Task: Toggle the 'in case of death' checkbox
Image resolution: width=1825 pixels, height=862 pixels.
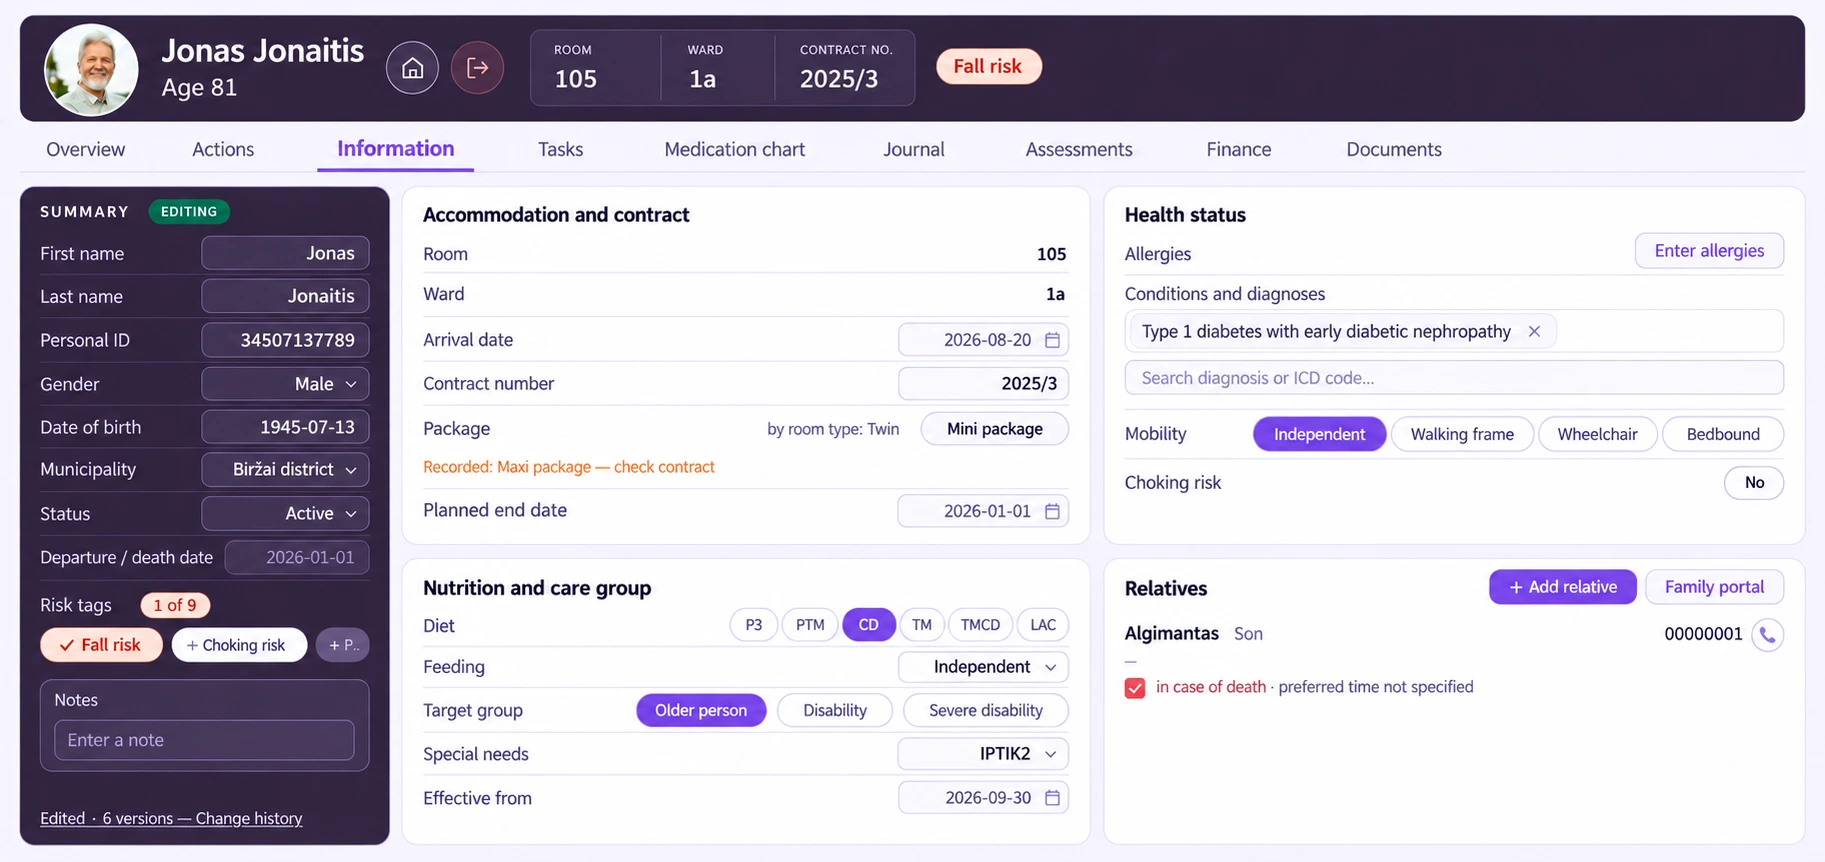Action: 1135,688
